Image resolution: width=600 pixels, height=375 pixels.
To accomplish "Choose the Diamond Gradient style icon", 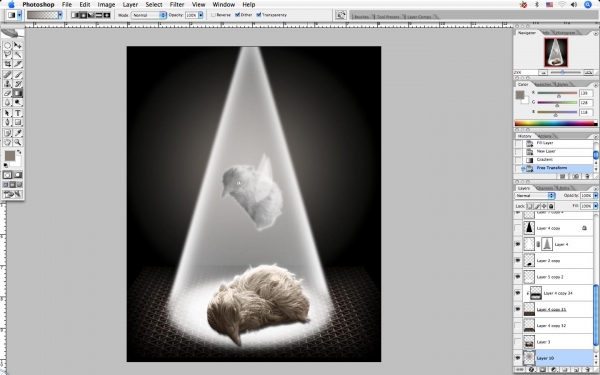I will pos(106,15).
